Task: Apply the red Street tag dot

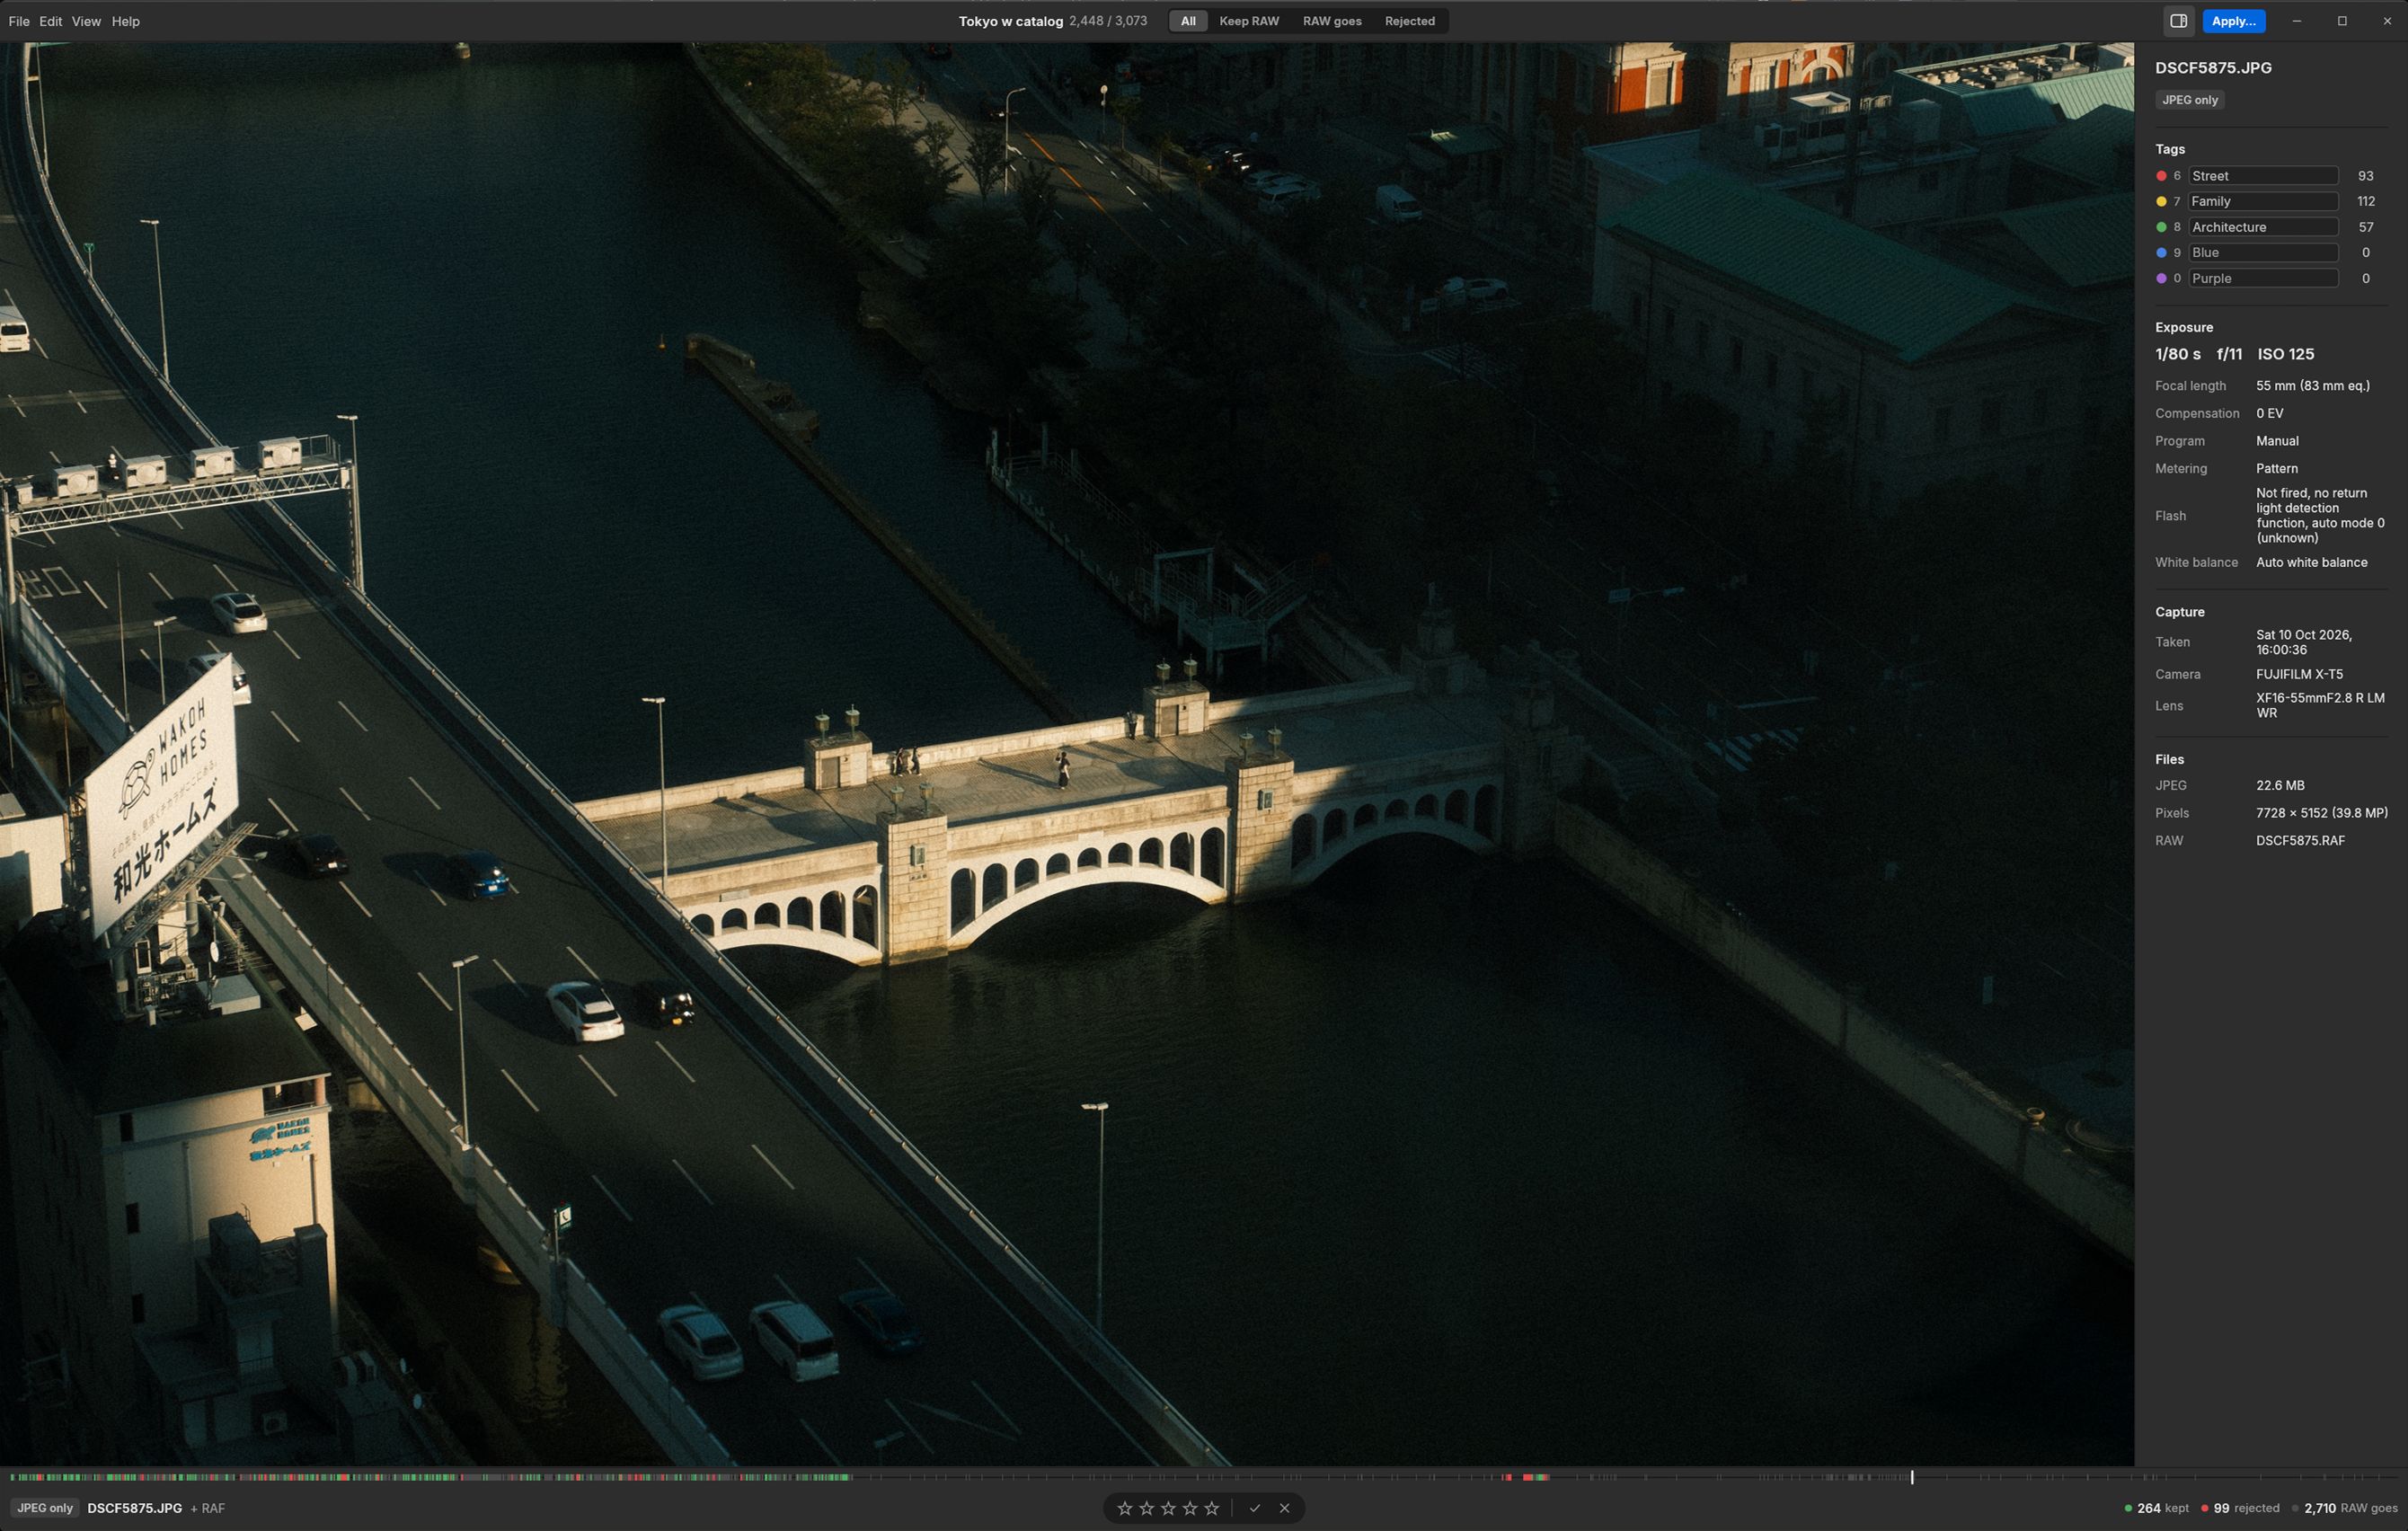Action: pyautogui.click(x=2161, y=176)
